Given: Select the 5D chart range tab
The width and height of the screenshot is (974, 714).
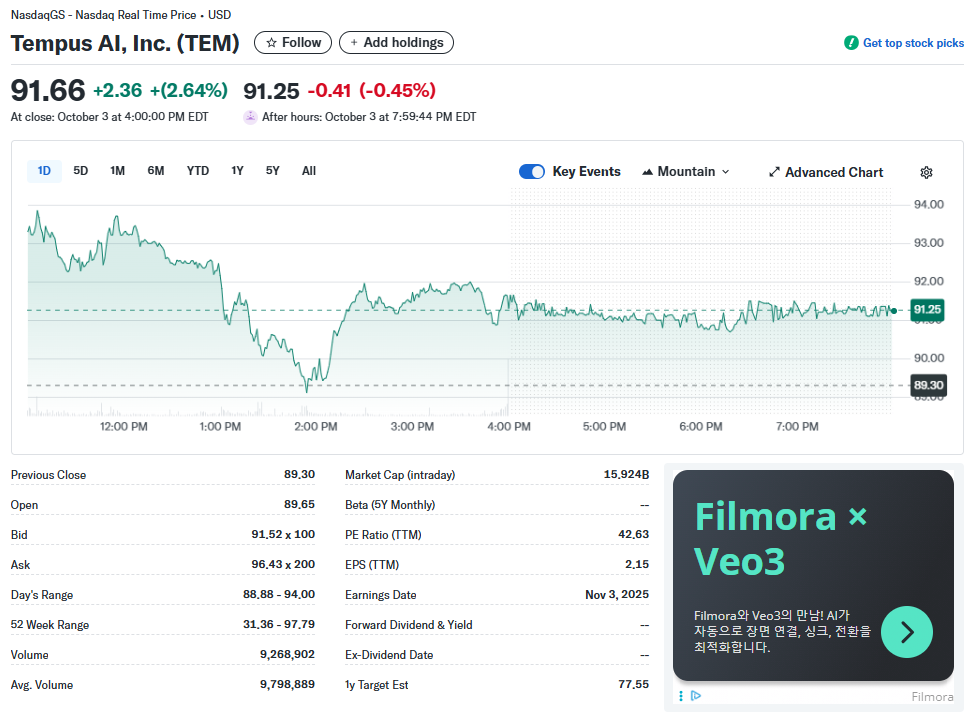Looking at the screenshot, I should (x=81, y=171).
